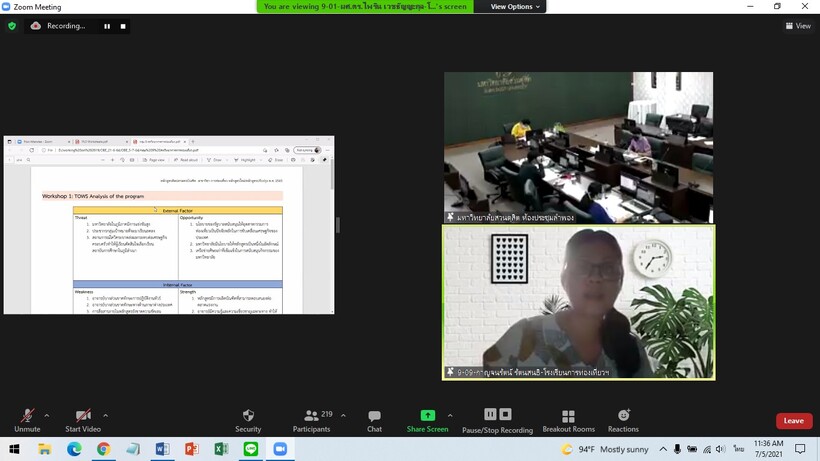Viewport: 820px width, 461px height.
Task: Open View Options dropdown at top
Action: pos(515,7)
